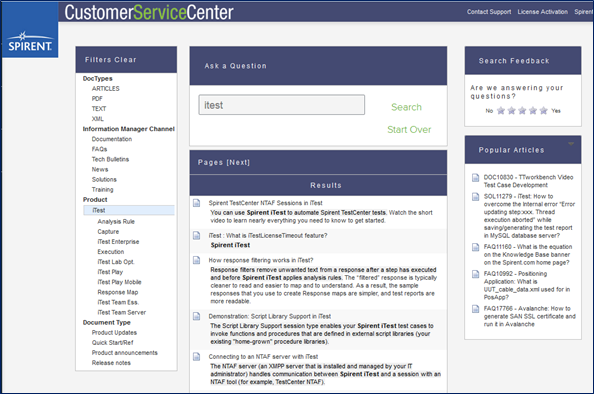Select the highlighted iTest product filter
Image resolution: width=594 pixels, height=394 pixels.
129,210
